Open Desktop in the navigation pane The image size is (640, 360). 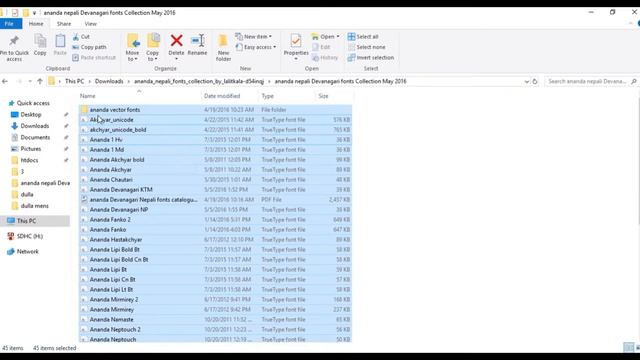point(31,115)
